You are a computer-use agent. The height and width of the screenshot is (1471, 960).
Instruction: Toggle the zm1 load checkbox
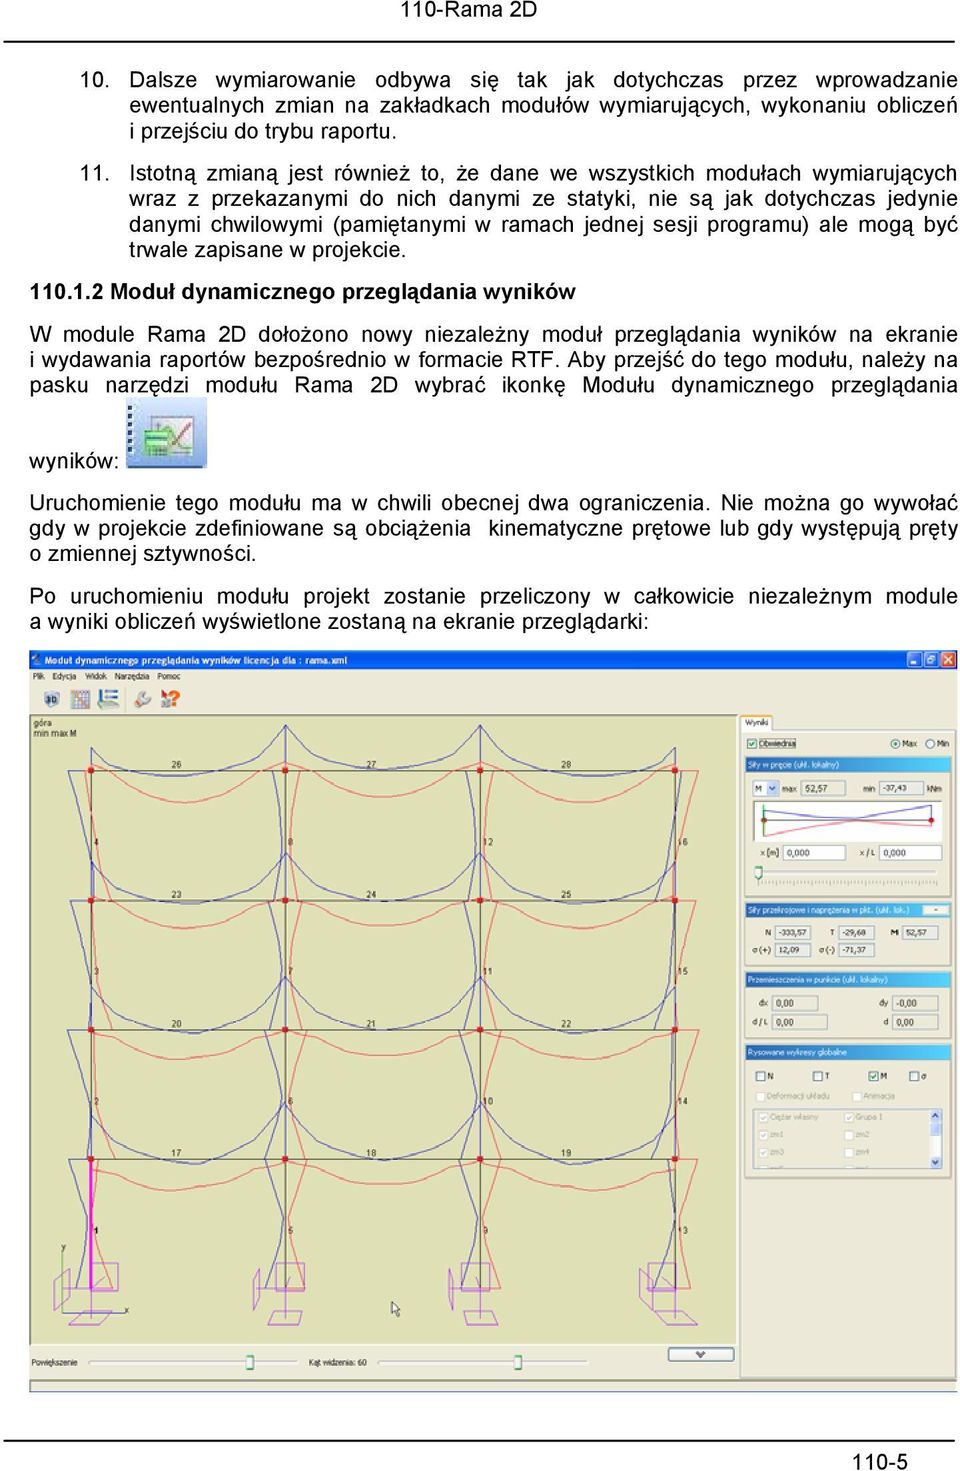click(764, 1135)
